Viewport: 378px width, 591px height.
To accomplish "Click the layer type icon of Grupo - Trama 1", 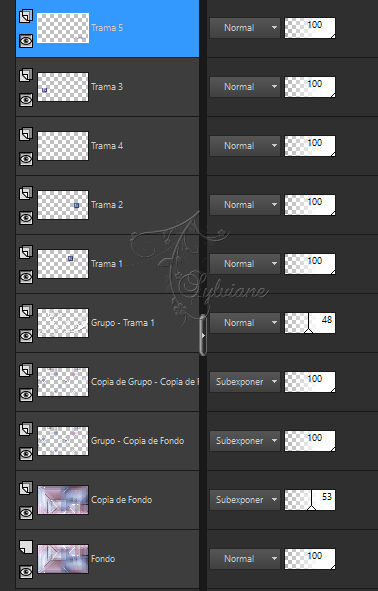I will point(26,311).
